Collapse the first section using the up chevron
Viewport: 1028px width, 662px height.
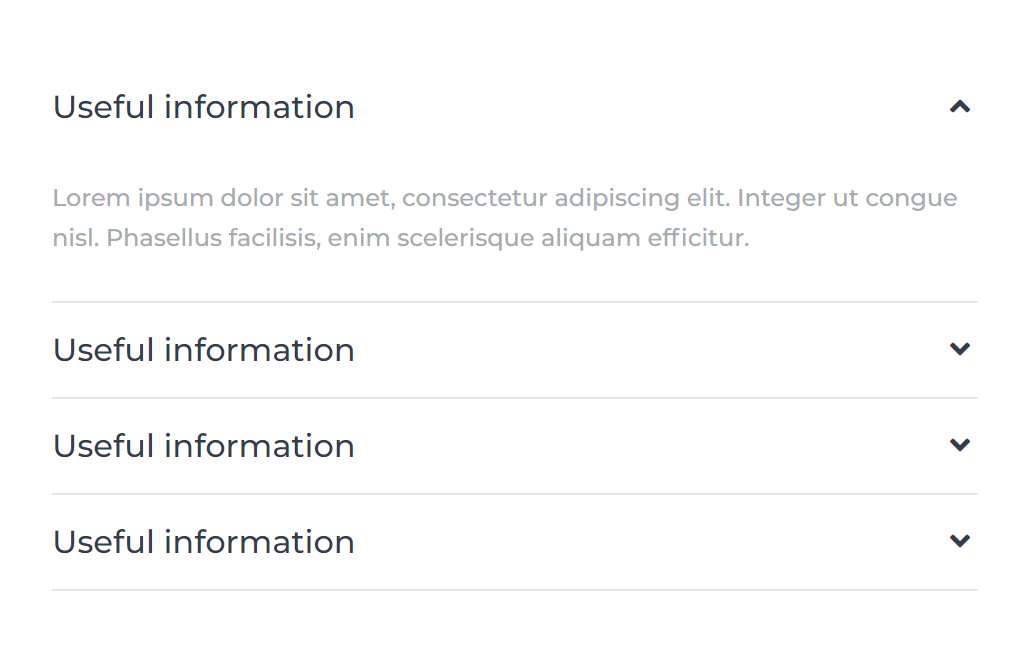(x=960, y=107)
